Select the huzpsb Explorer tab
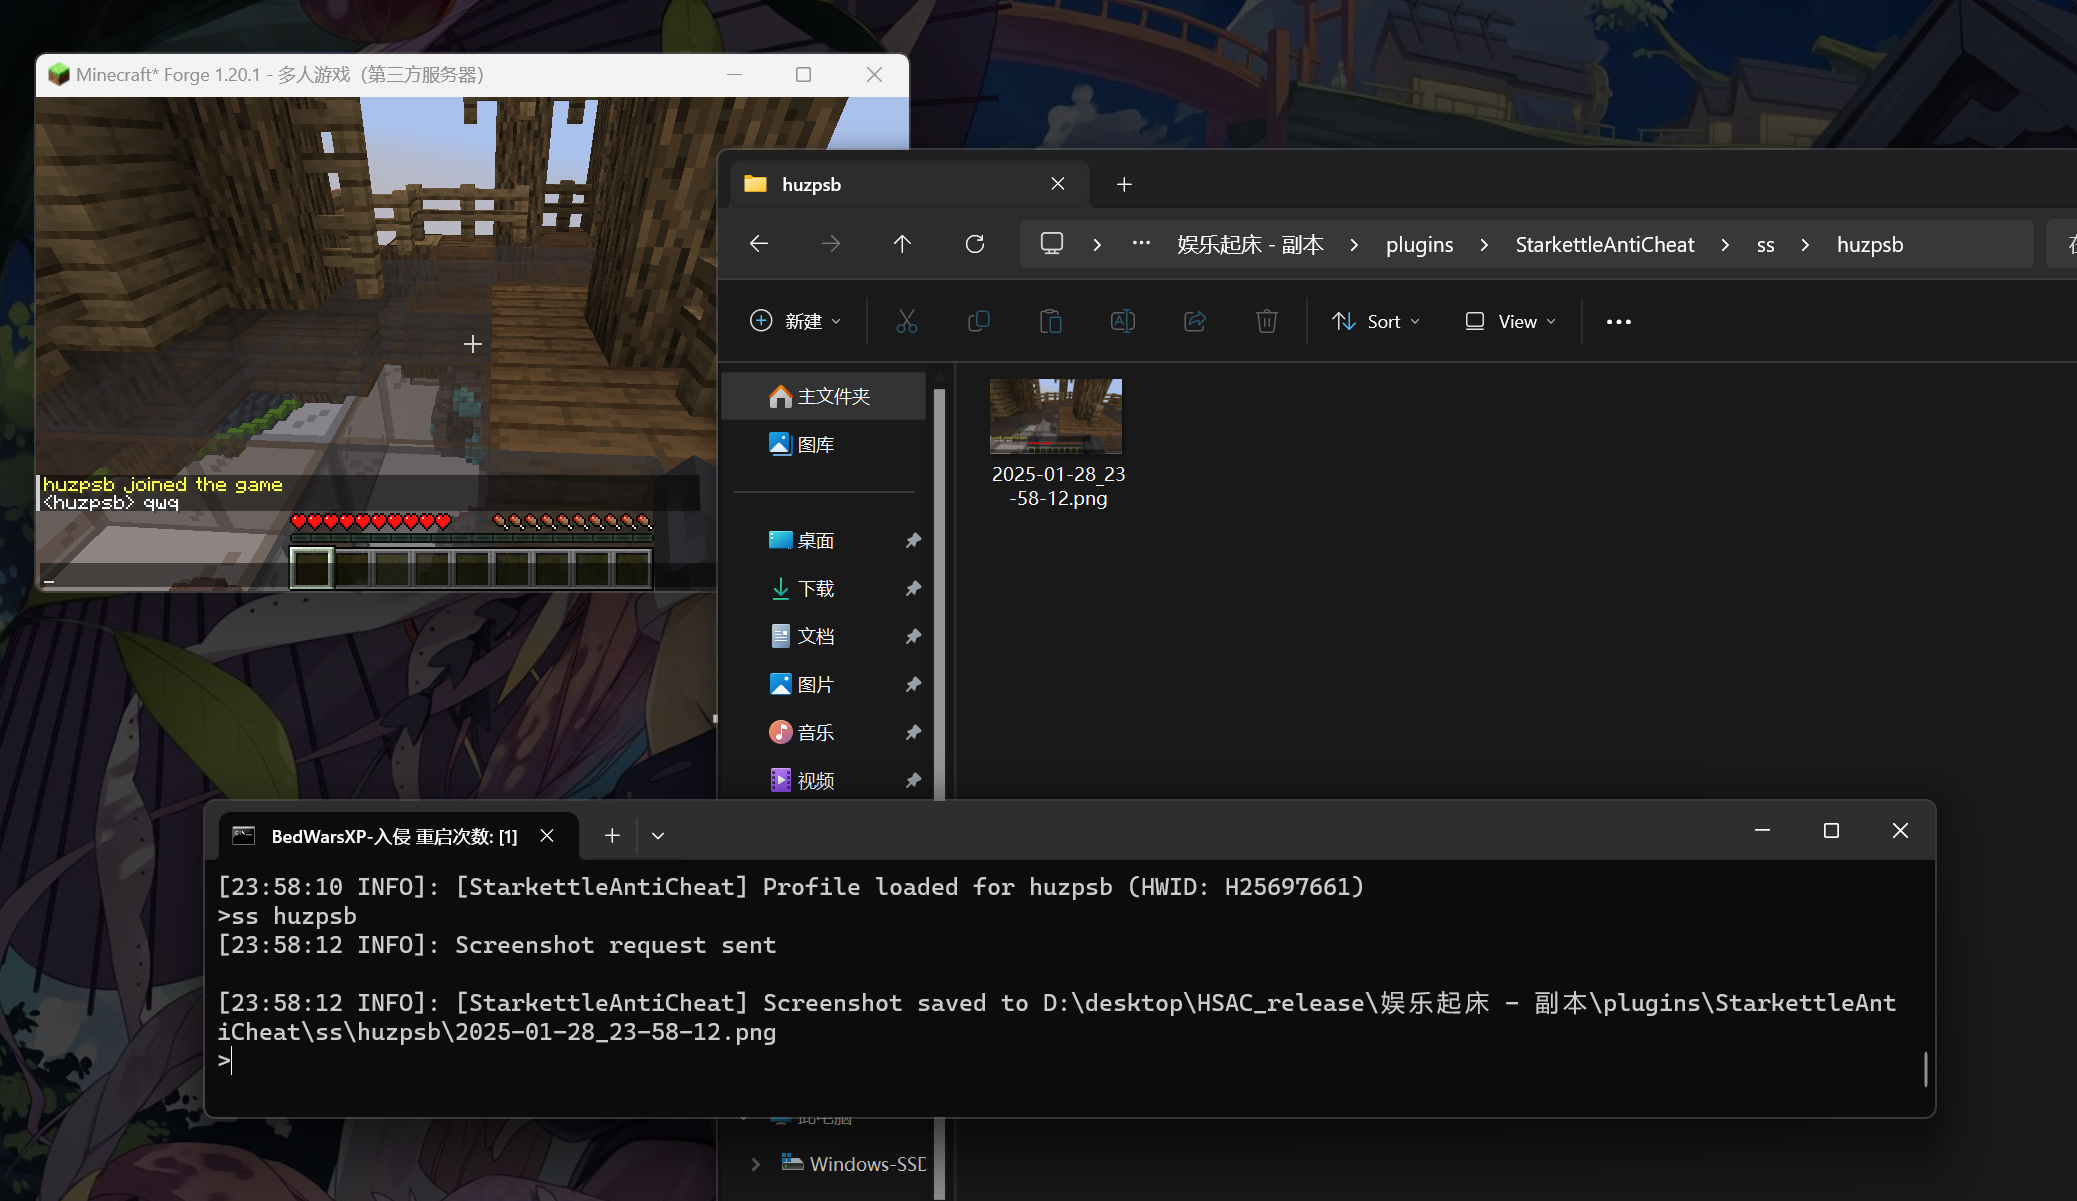Image resolution: width=2077 pixels, height=1201 pixels. pyautogui.click(x=907, y=184)
